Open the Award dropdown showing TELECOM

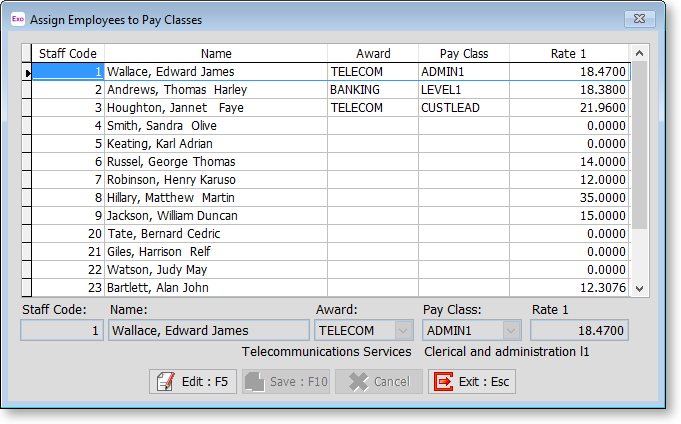click(403, 330)
